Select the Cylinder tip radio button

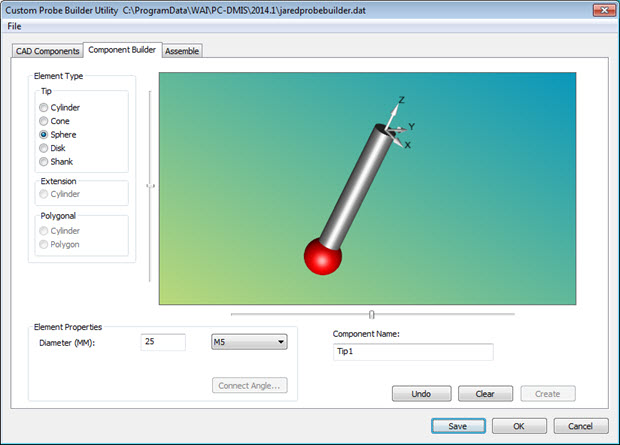tap(43, 107)
